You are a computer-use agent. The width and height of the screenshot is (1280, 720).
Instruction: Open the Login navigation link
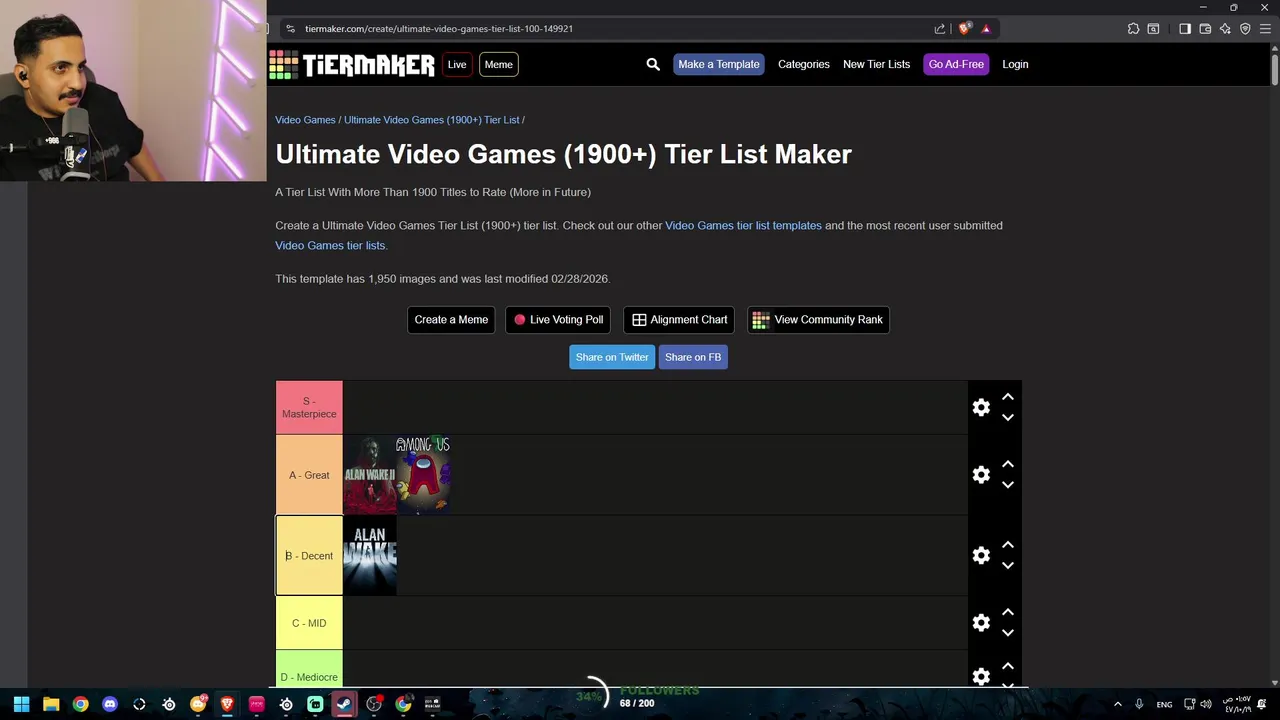1015,64
